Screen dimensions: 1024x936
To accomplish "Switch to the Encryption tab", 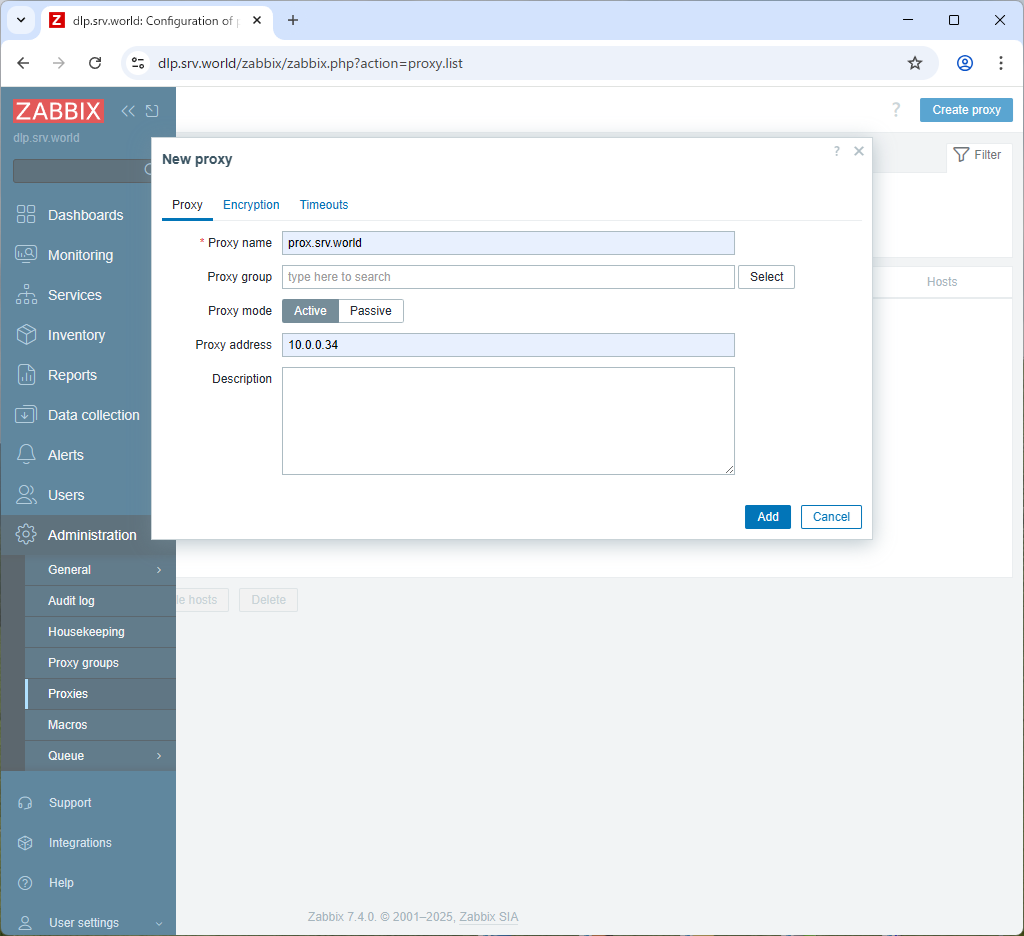I will click(x=251, y=205).
